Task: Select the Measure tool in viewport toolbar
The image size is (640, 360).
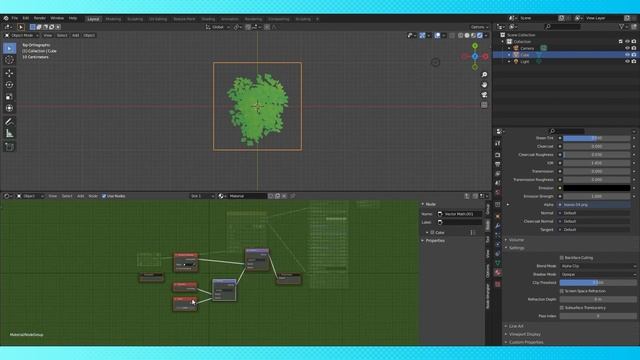Action: (9, 133)
